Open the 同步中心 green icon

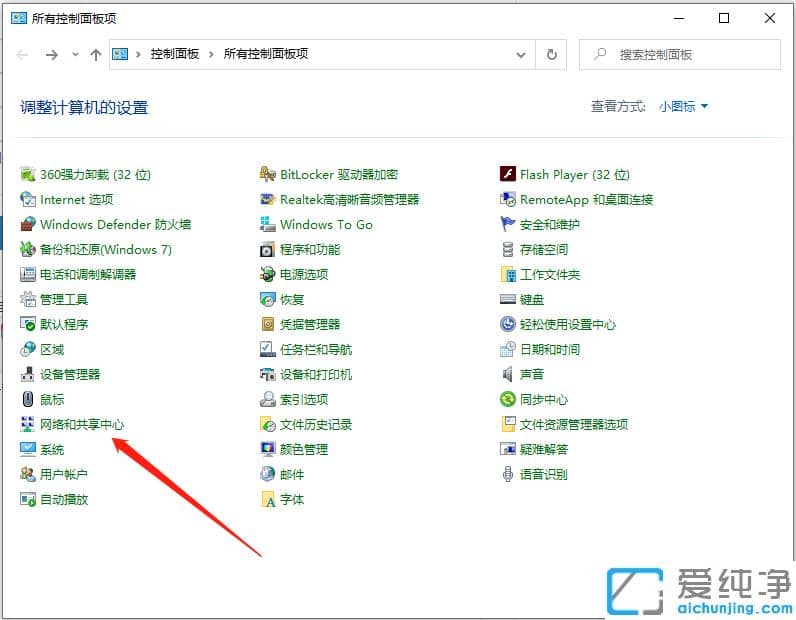coord(508,400)
